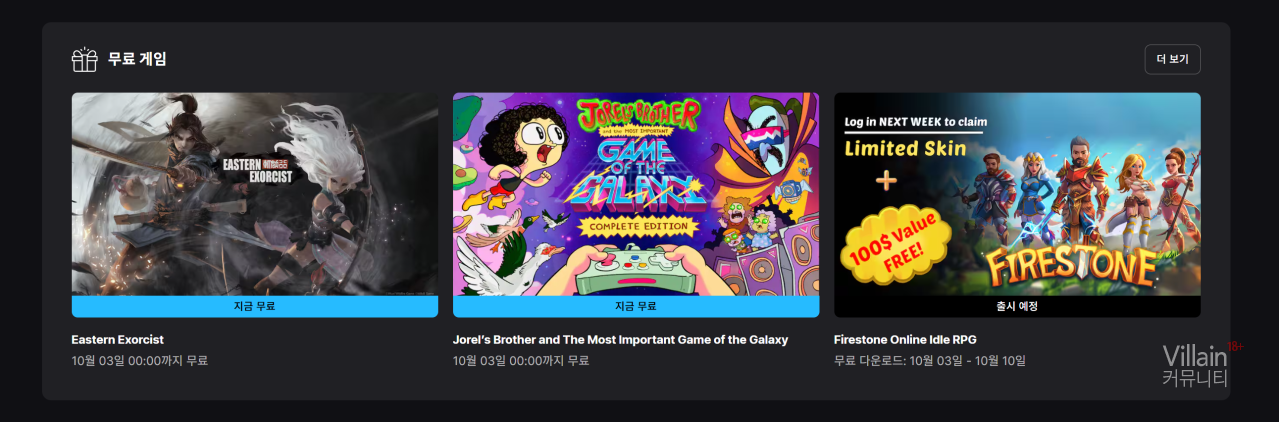Viewport: 1279px width, 422px height.
Task: Open the Eastern Exorcist title link
Action: tap(118, 340)
